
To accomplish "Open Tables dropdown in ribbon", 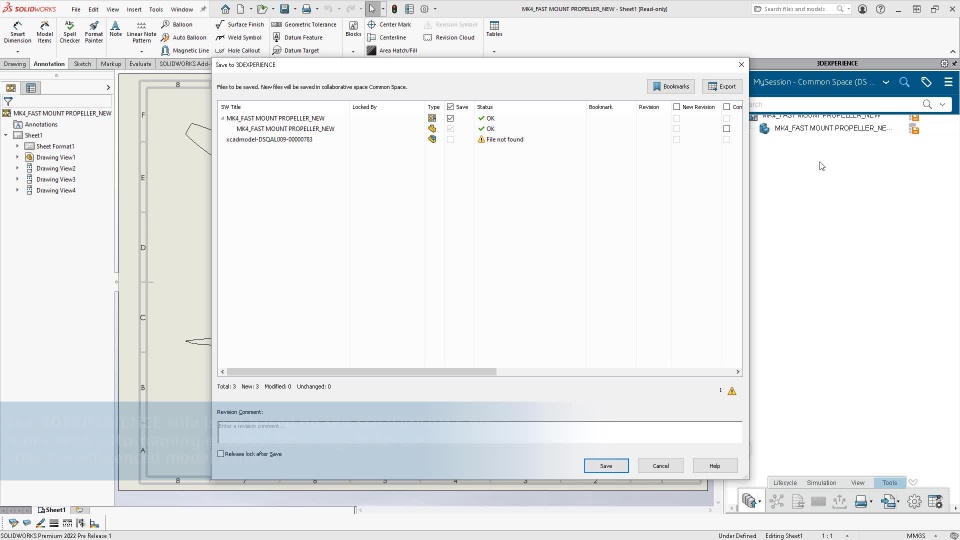I will (494, 51).
